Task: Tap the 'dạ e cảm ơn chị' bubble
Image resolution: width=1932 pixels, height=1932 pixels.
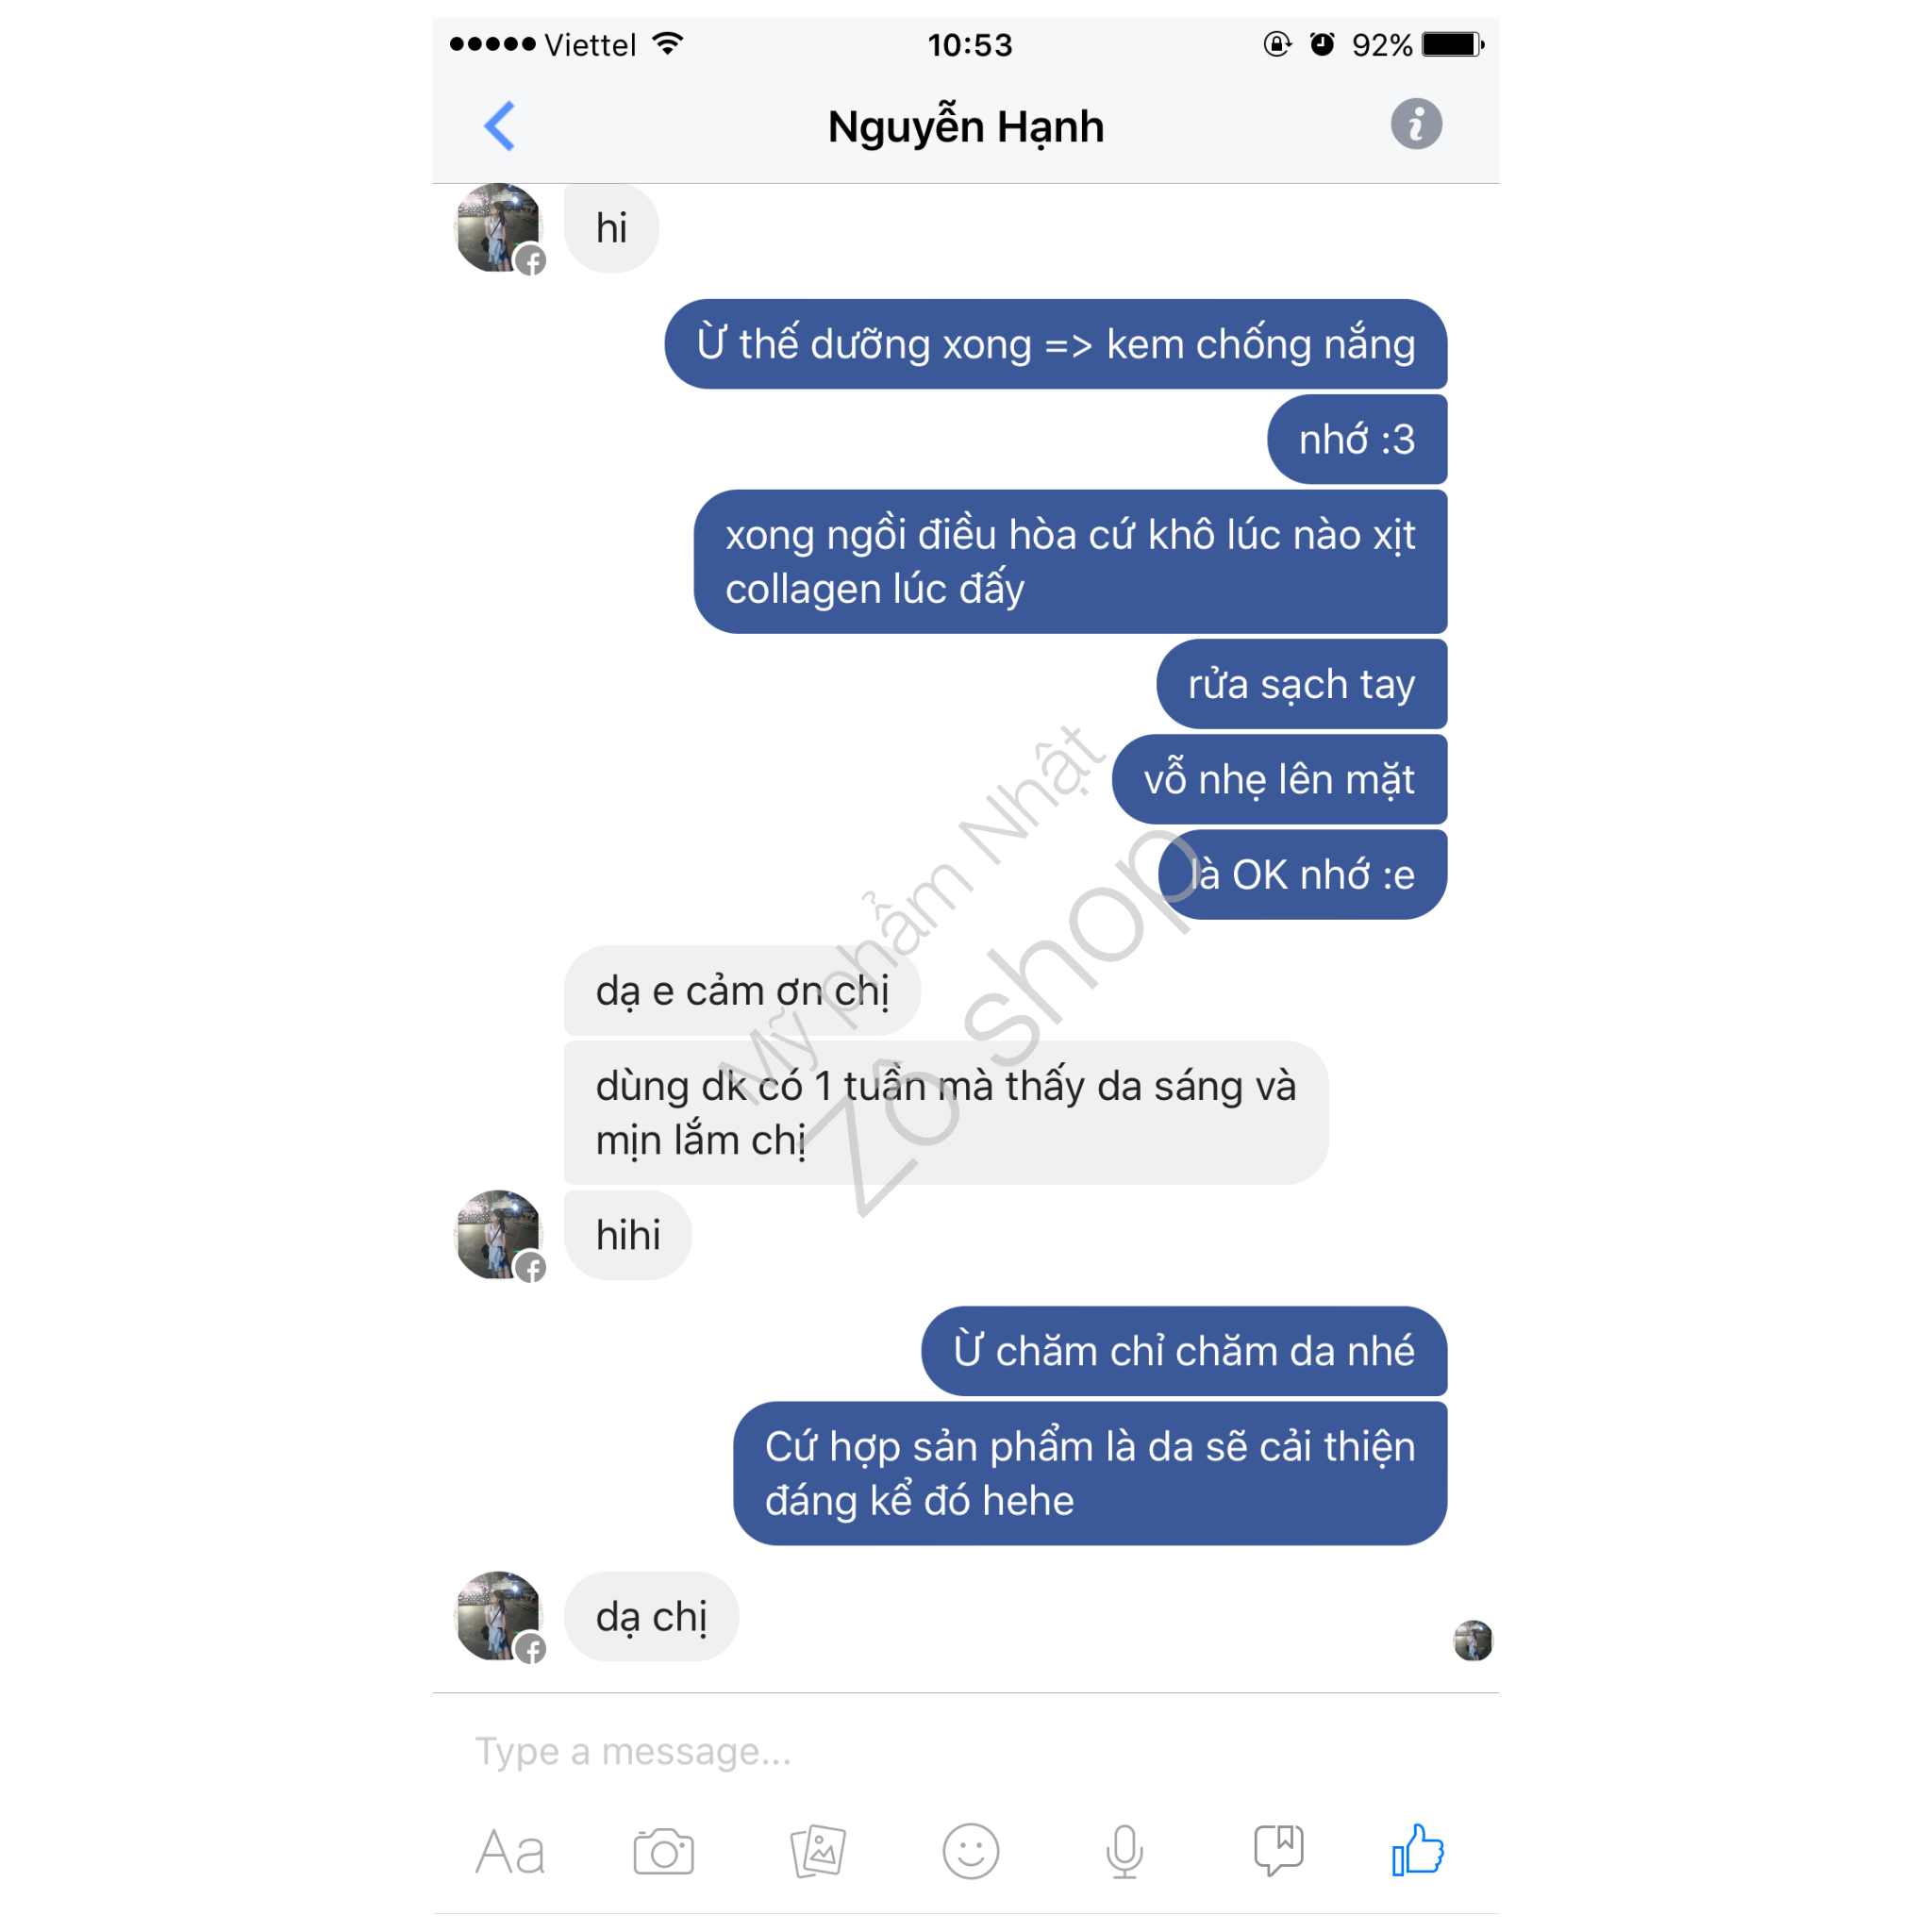Action: click(742, 991)
